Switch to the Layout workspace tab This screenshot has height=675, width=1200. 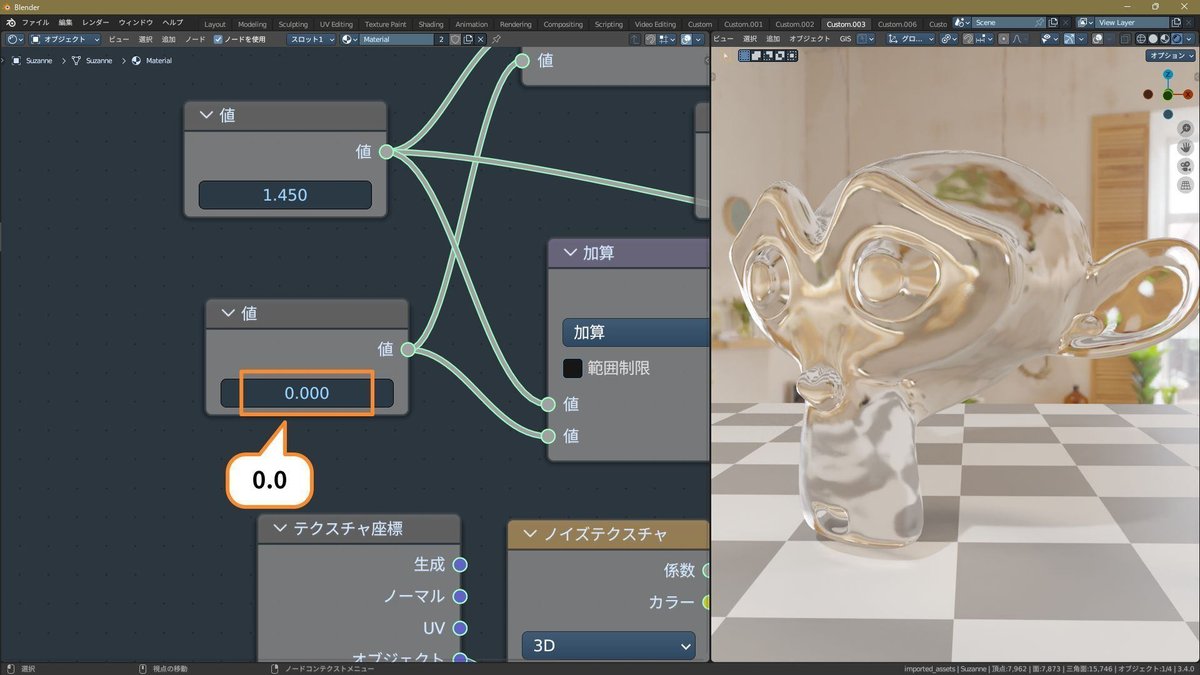pos(215,24)
